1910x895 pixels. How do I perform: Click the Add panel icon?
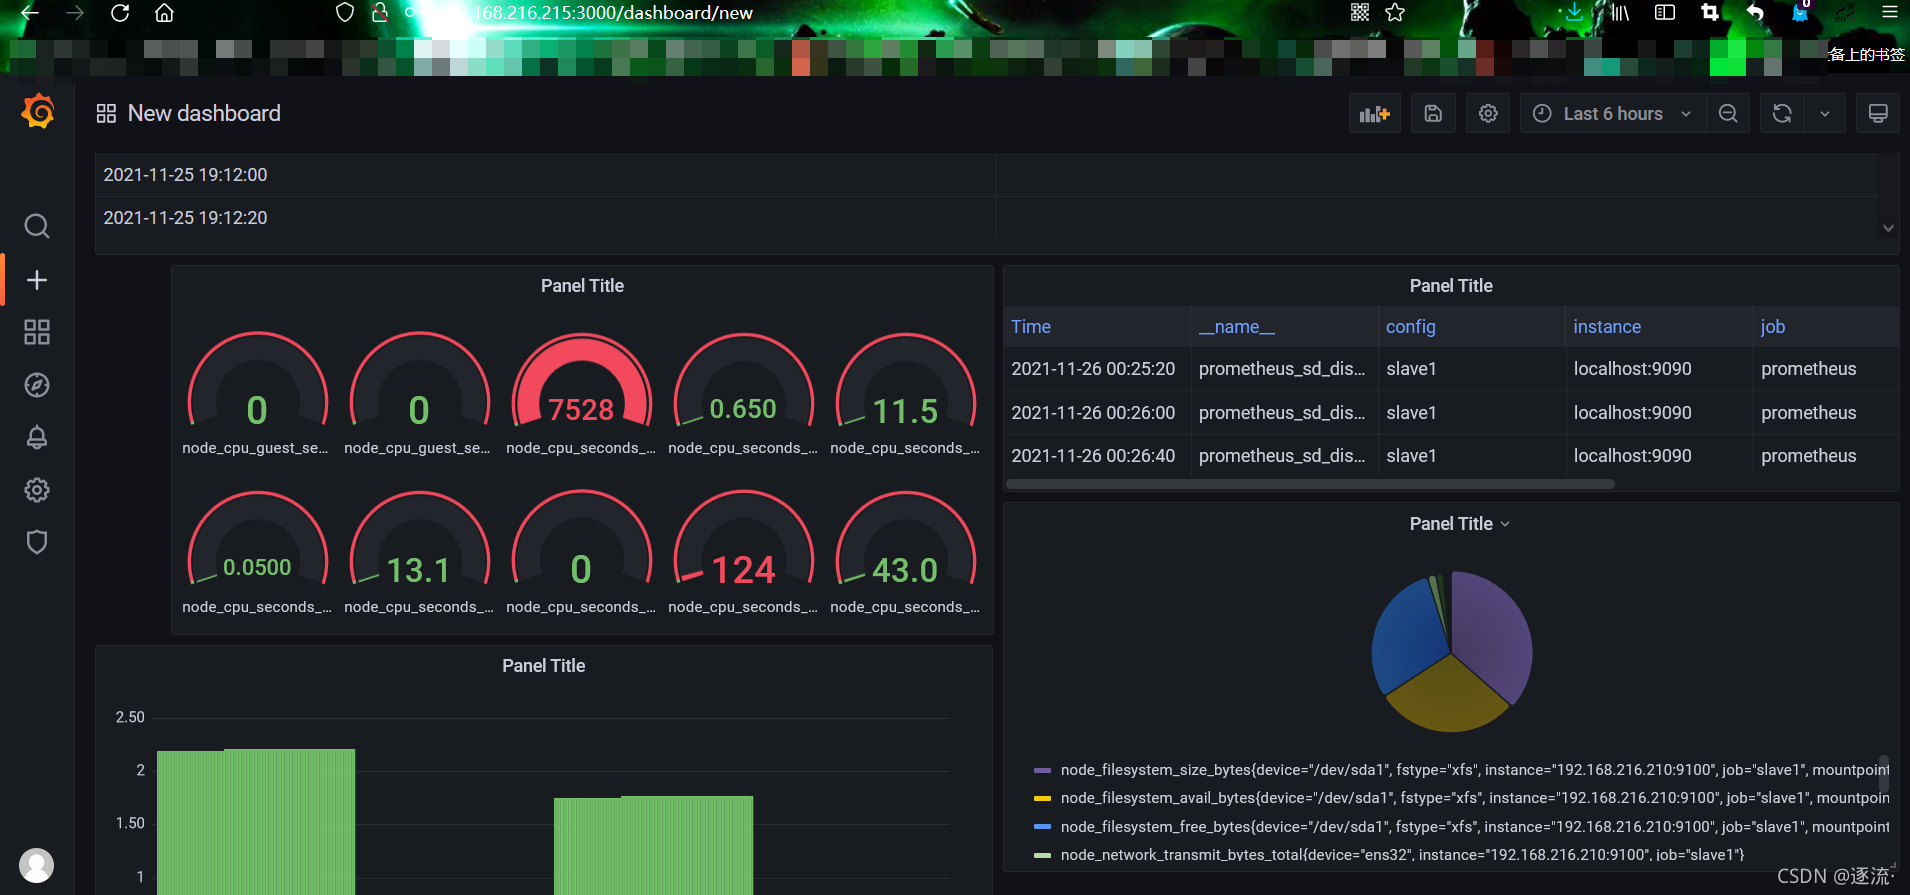pos(1375,114)
